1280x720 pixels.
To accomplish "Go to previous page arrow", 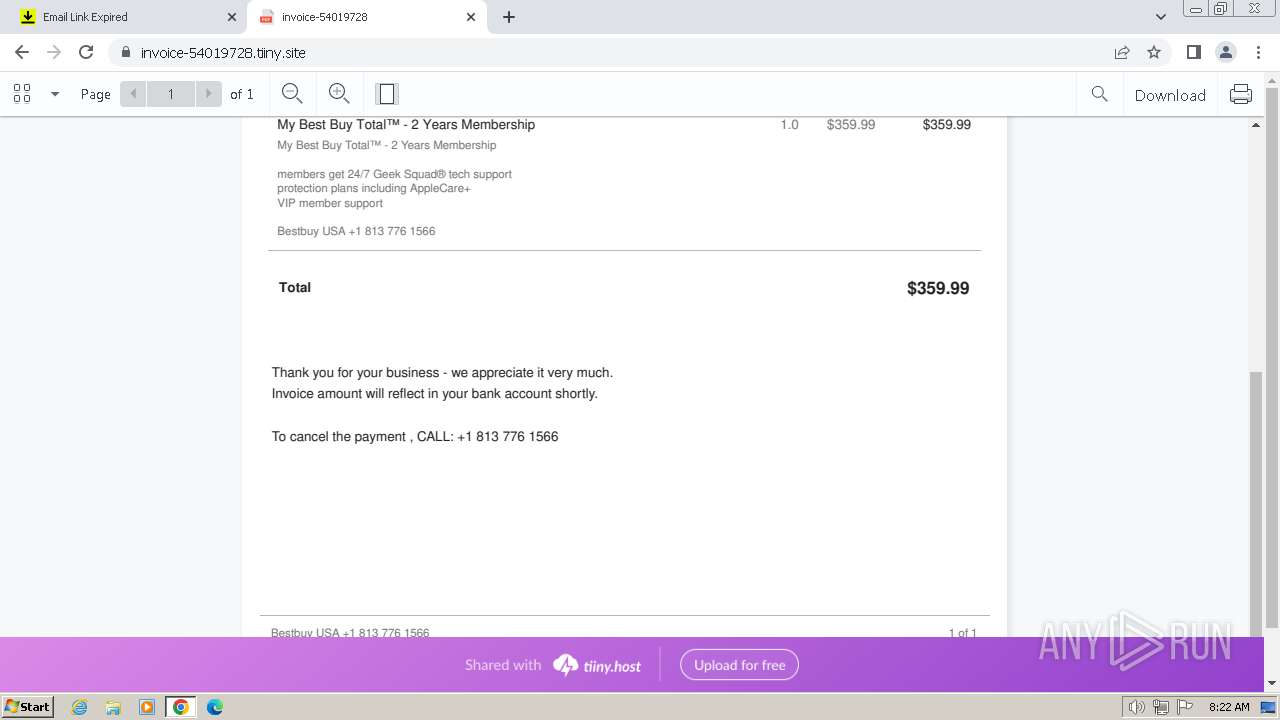I will 133,94.
